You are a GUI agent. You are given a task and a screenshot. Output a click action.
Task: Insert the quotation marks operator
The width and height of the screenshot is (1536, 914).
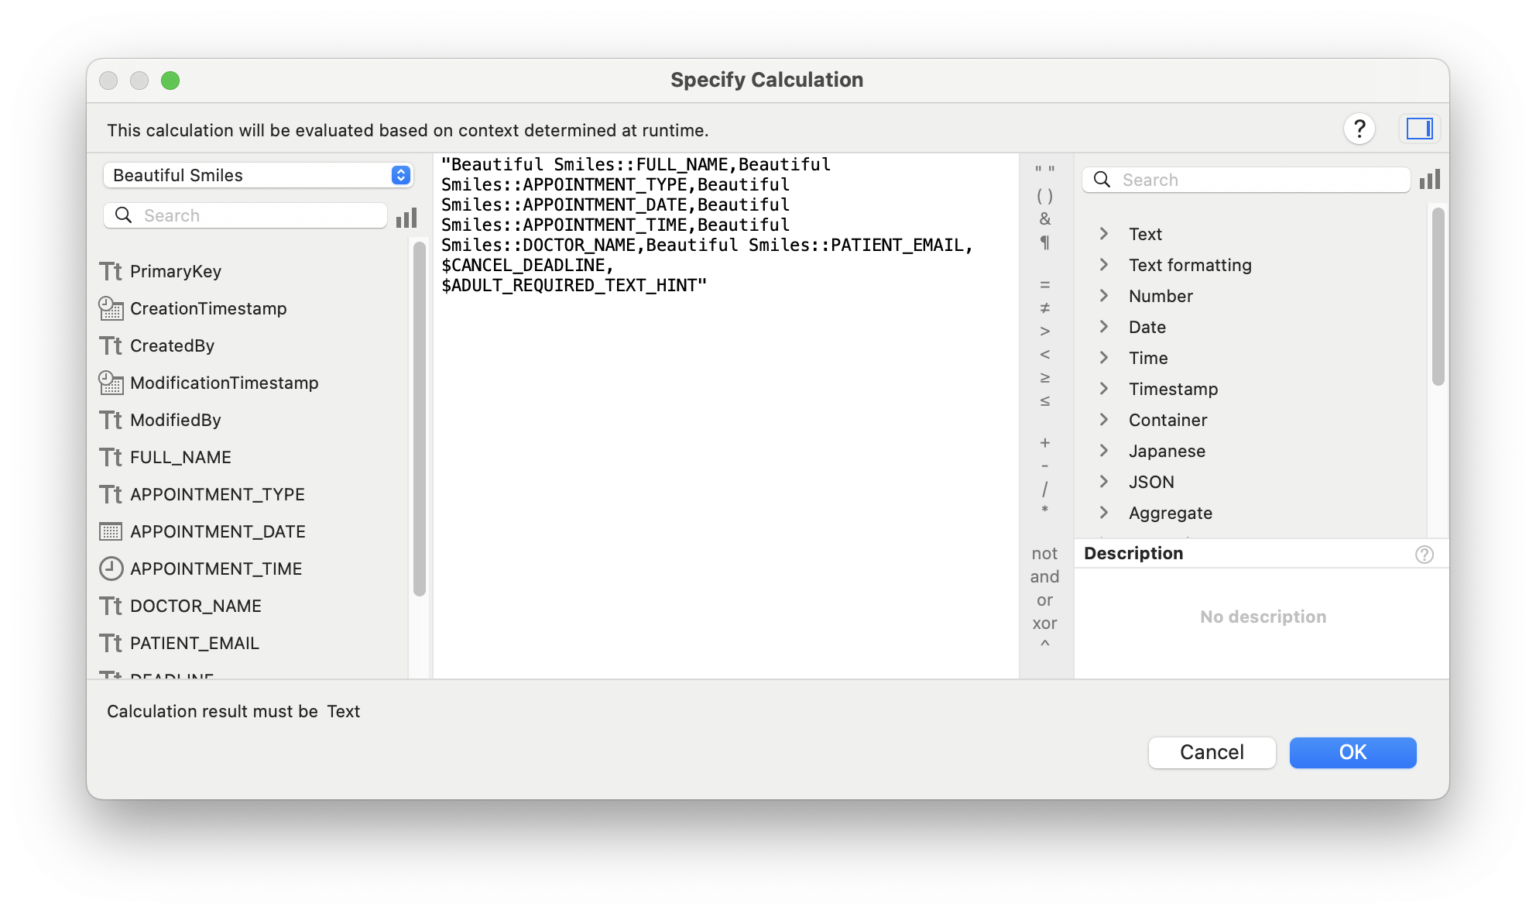click(x=1044, y=169)
